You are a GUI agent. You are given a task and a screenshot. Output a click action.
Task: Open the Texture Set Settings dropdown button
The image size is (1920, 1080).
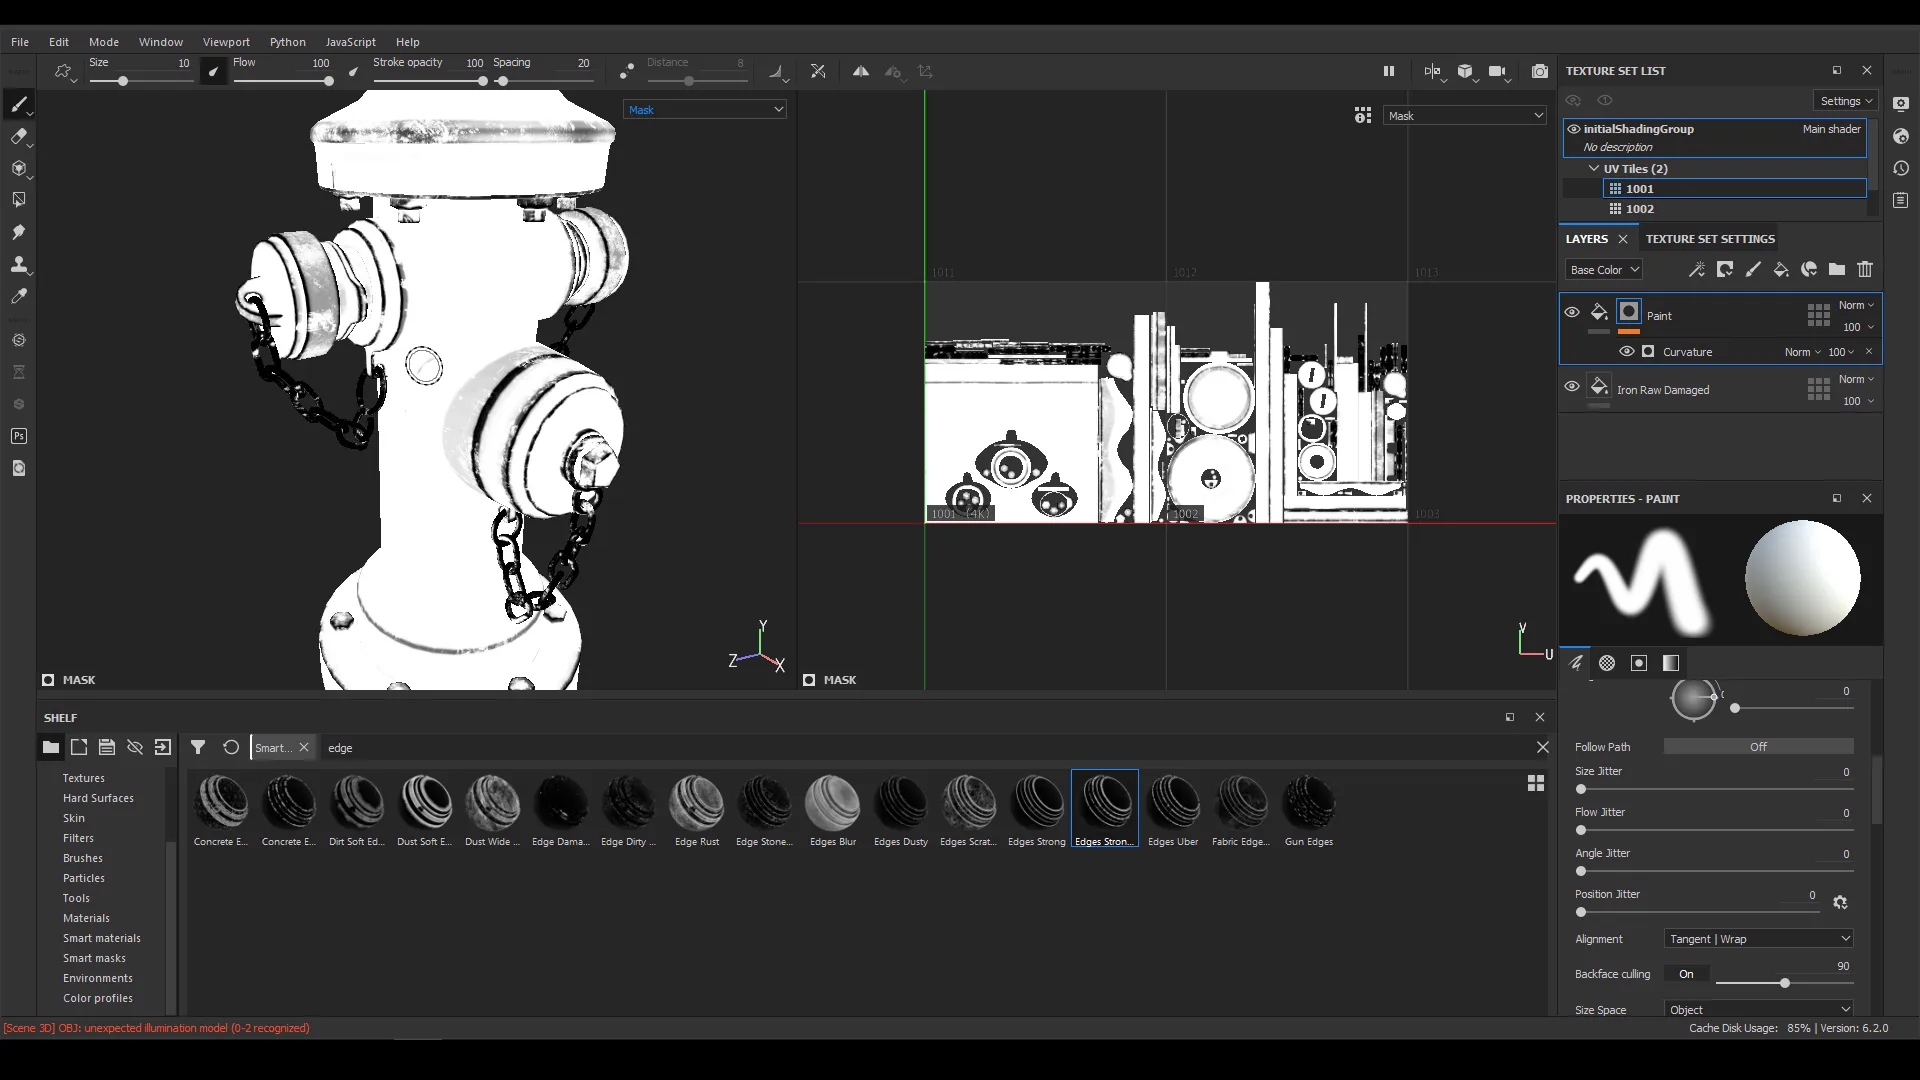coord(1845,101)
